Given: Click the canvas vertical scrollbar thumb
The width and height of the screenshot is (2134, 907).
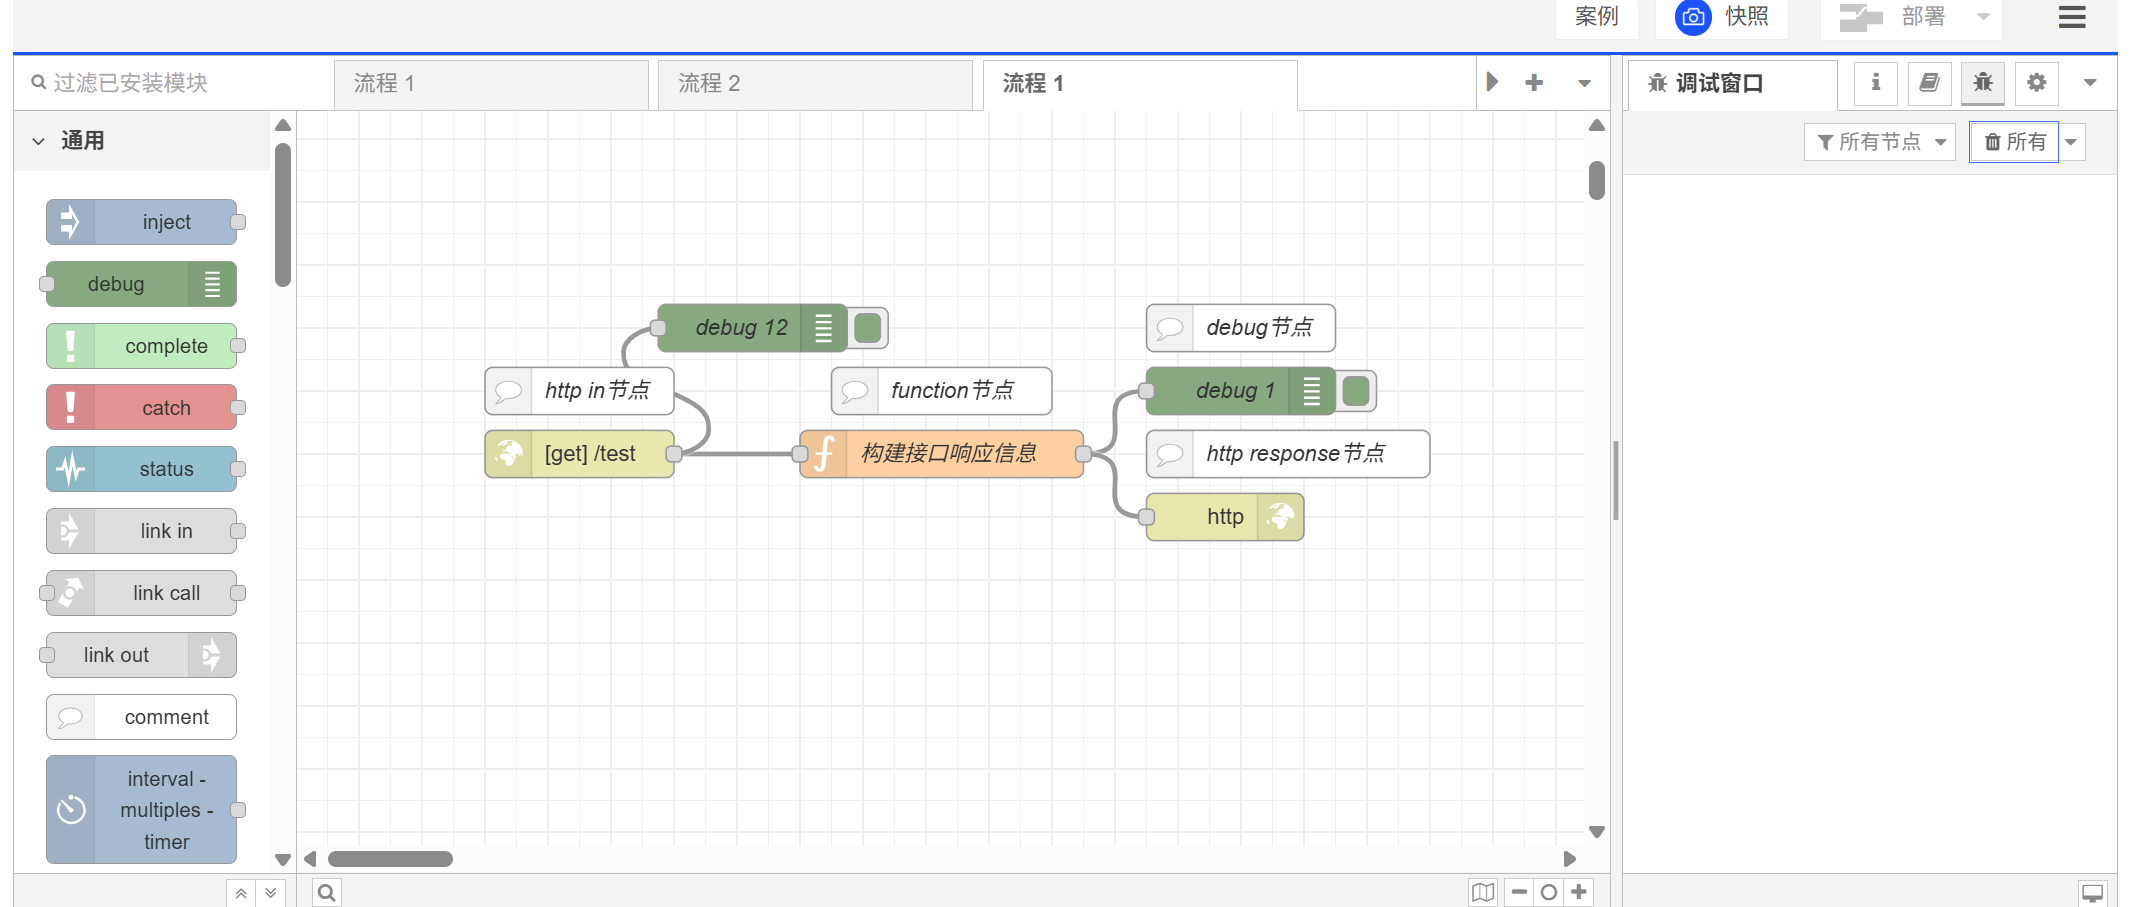Looking at the screenshot, I should pyautogui.click(x=1597, y=181).
